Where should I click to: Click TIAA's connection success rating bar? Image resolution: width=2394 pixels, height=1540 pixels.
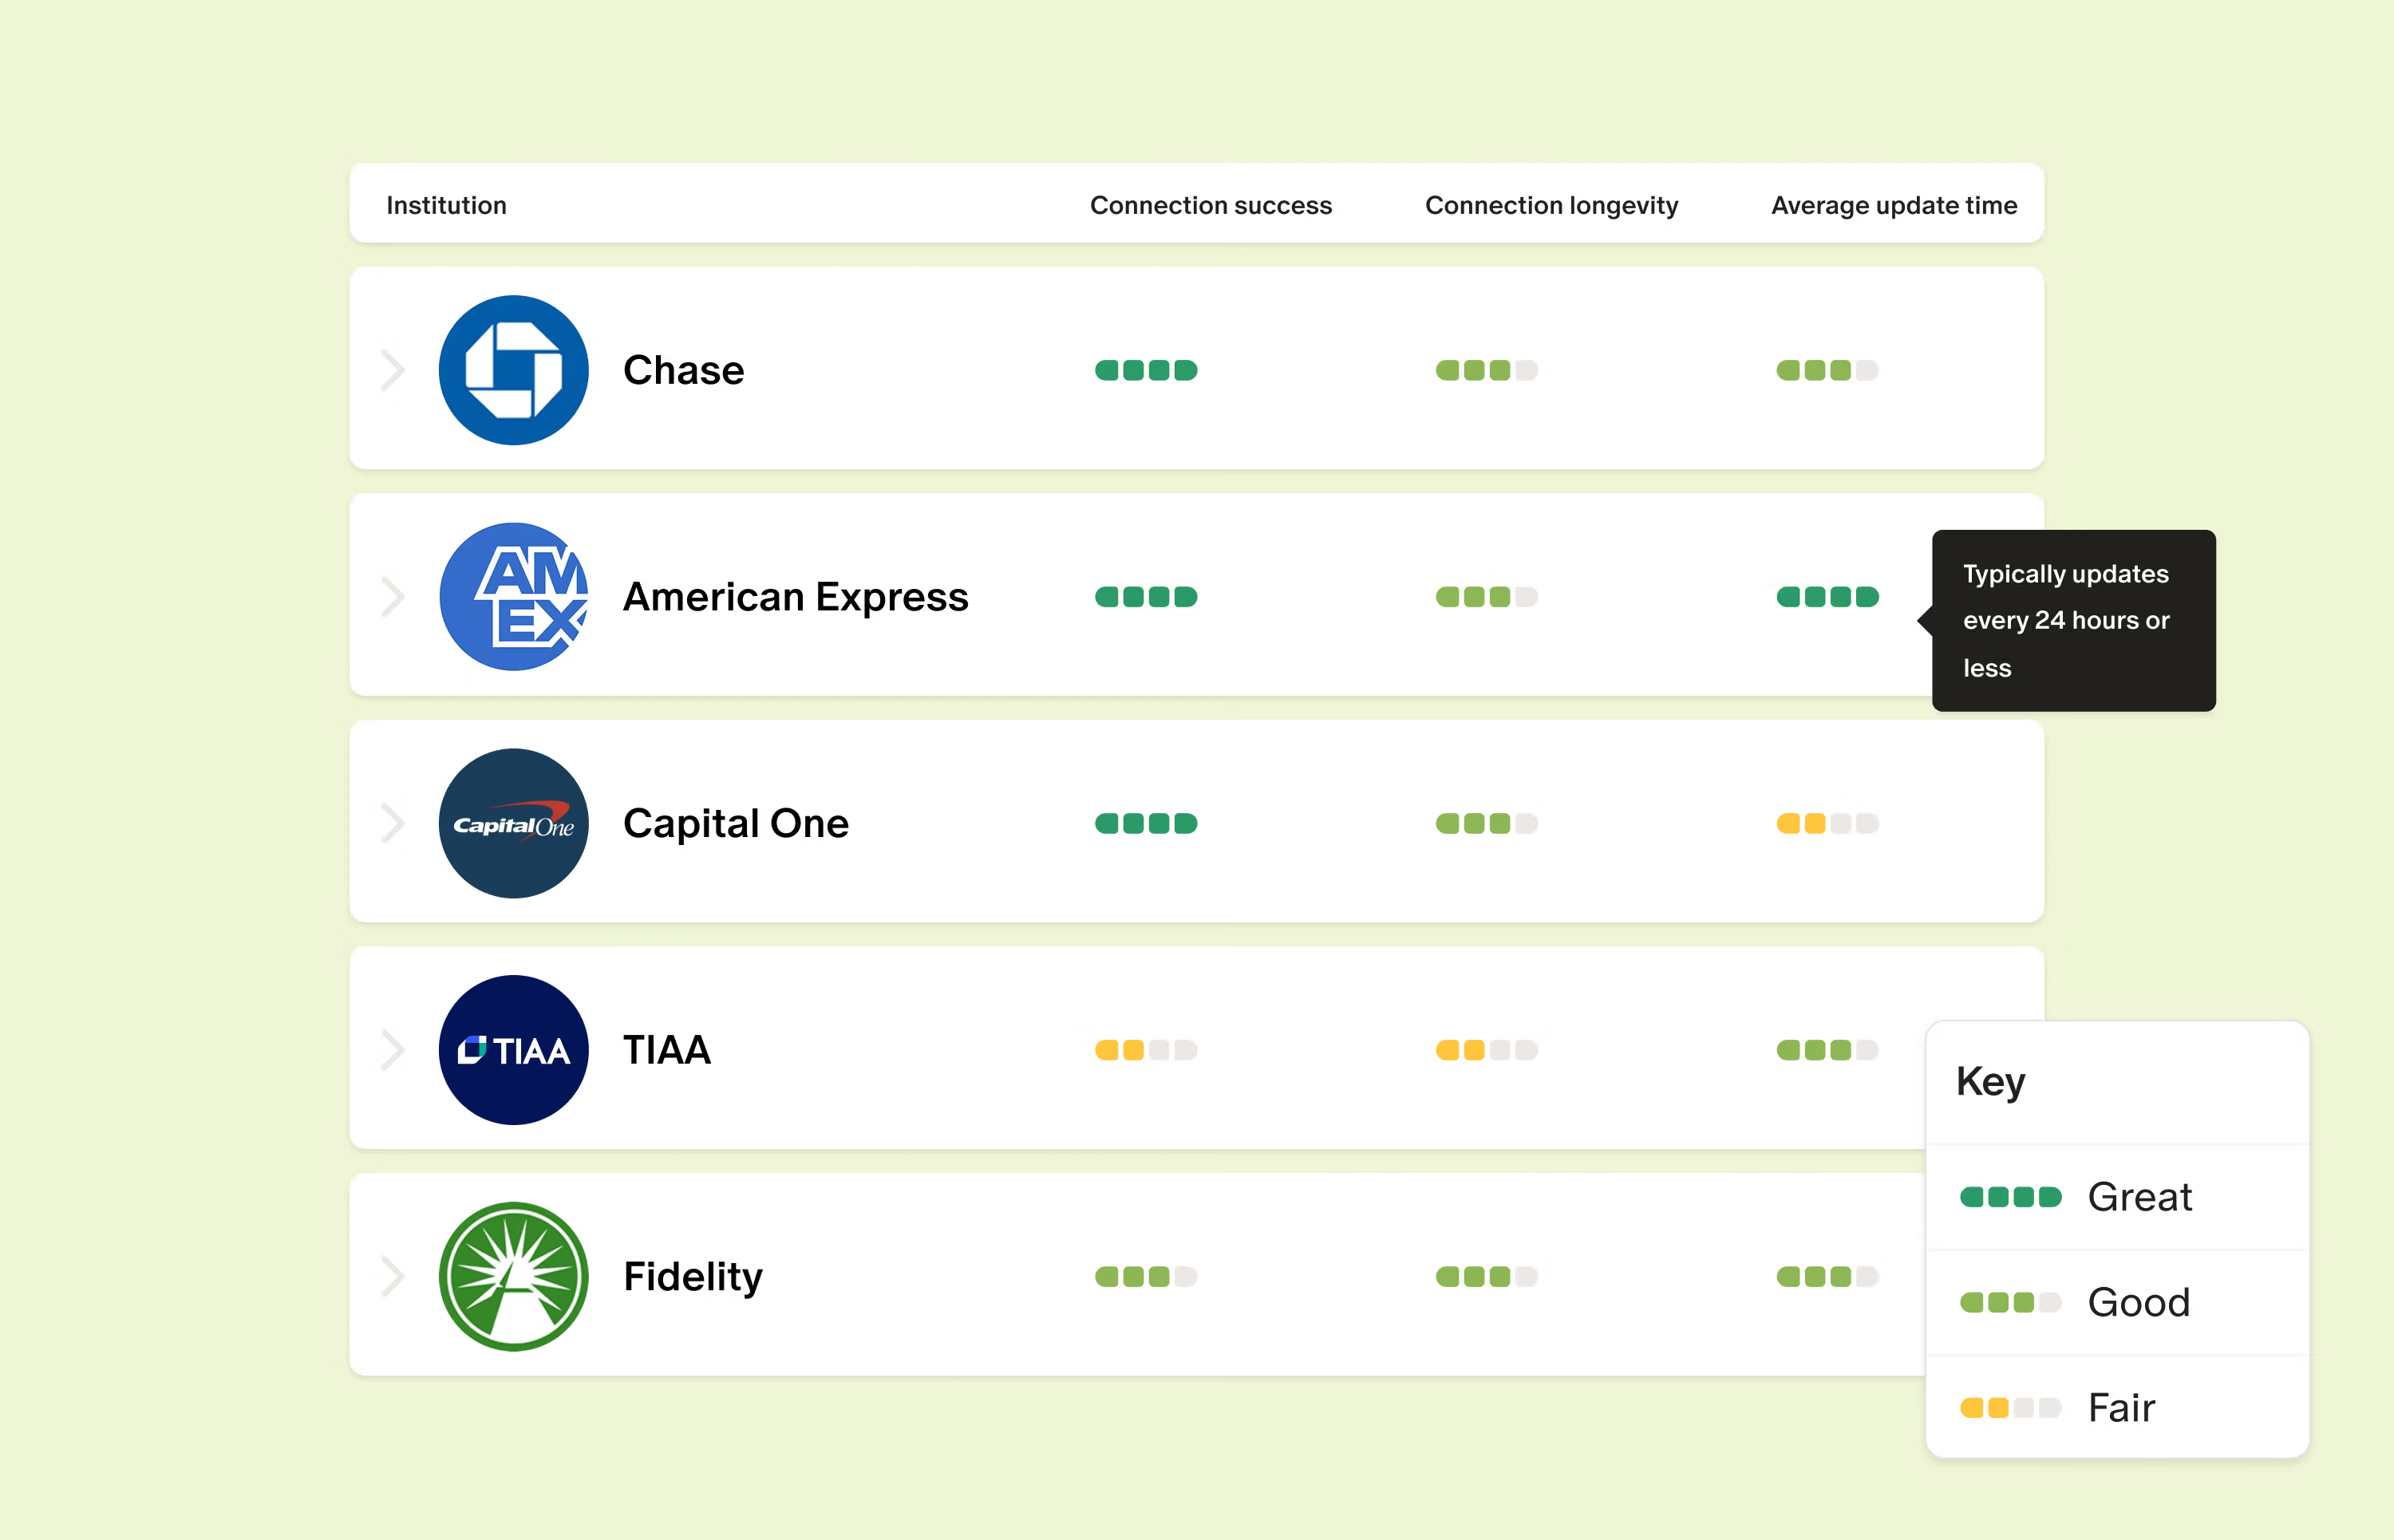pos(1145,1050)
